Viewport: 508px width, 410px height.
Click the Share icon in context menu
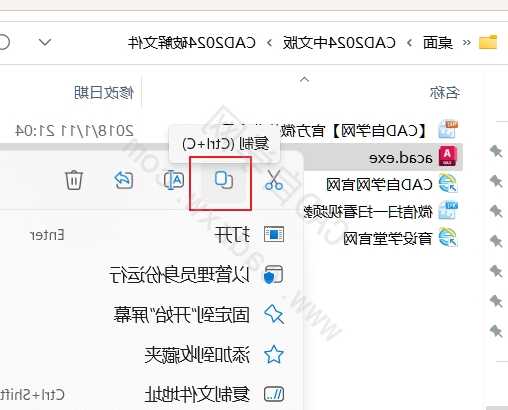(124, 180)
